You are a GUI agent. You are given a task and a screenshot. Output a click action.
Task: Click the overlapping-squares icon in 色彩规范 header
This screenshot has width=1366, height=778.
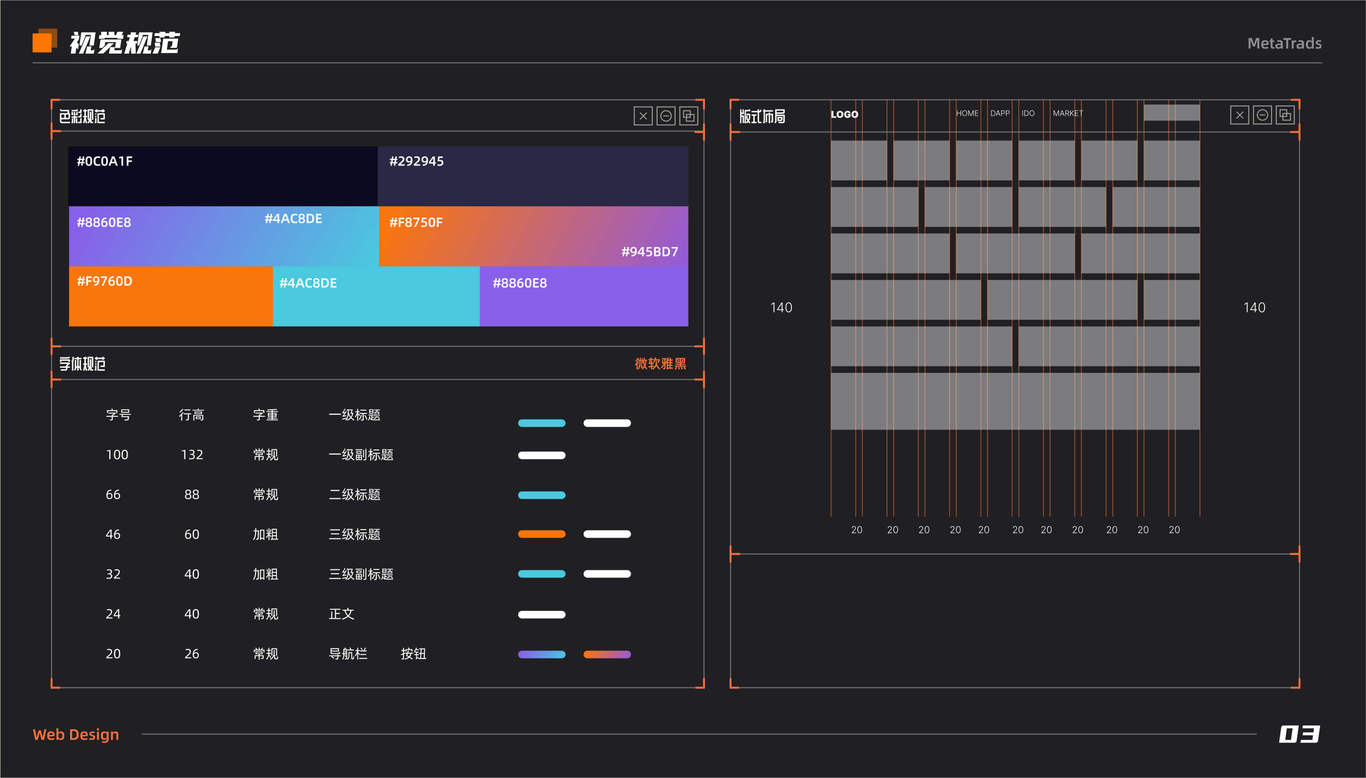point(688,116)
